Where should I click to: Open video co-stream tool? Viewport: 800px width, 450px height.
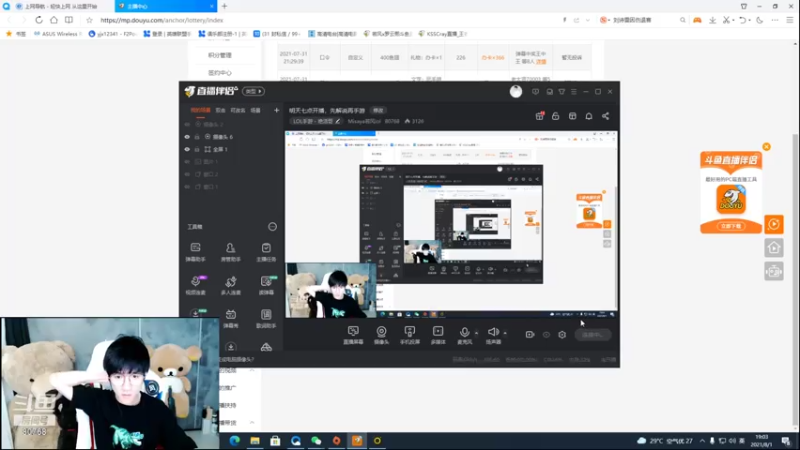pos(195,285)
